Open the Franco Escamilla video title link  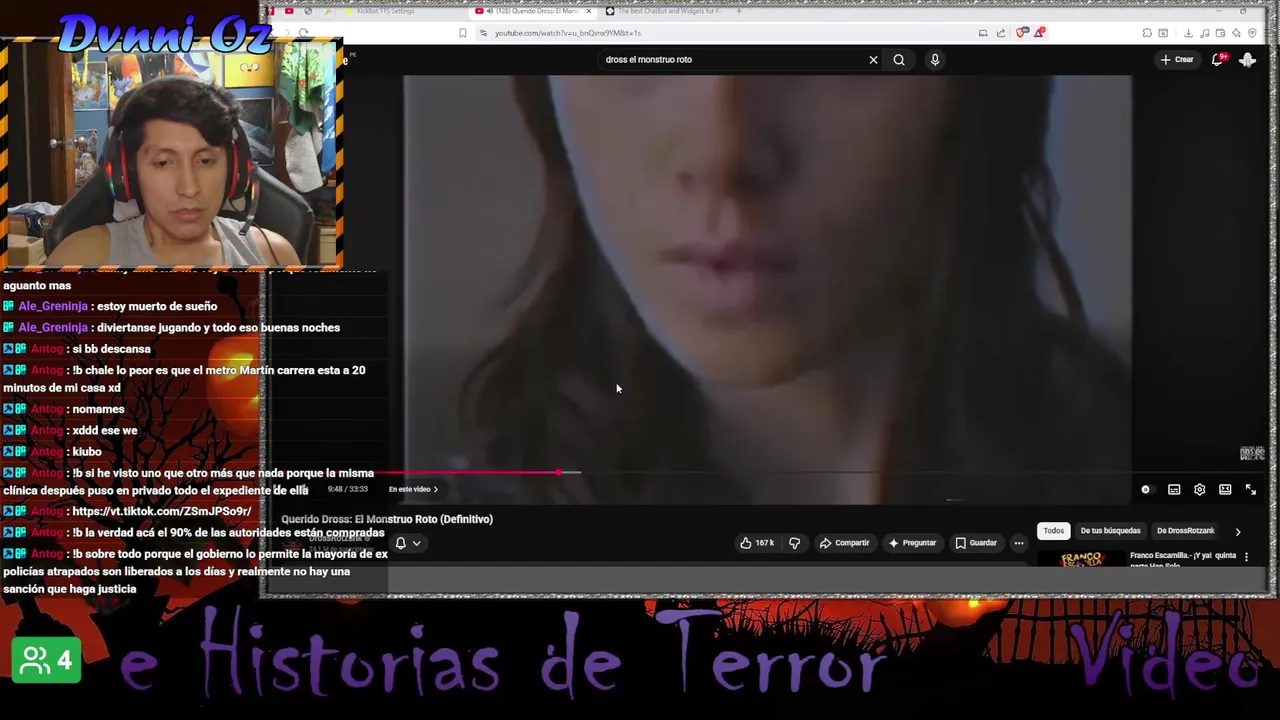coord(1183,559)
